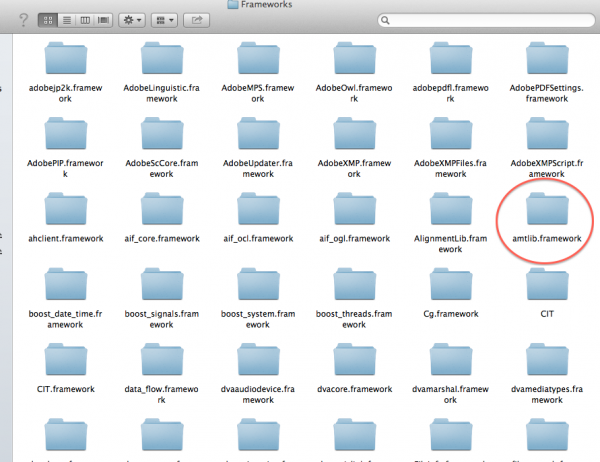Select the AdobeUpdater.framework folder
The height and width of the screenshot is (462, 600).
[x=258, y=134]
